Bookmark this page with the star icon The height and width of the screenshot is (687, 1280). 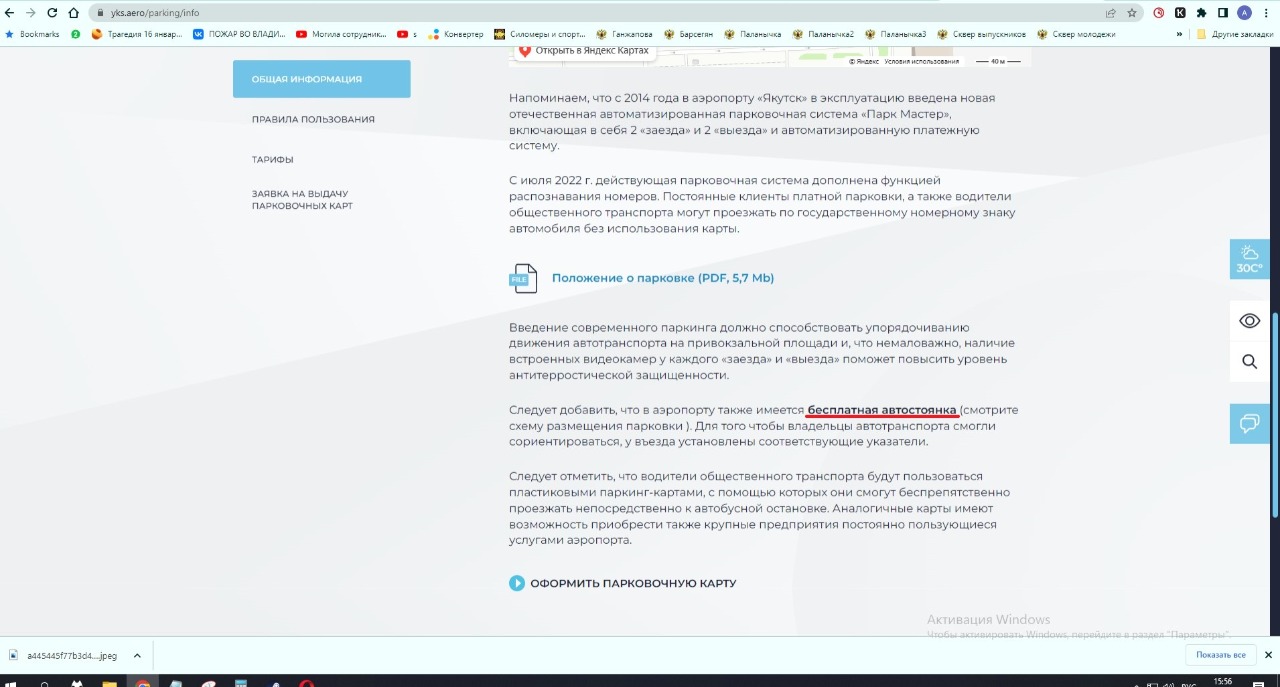click(1132, 13)
